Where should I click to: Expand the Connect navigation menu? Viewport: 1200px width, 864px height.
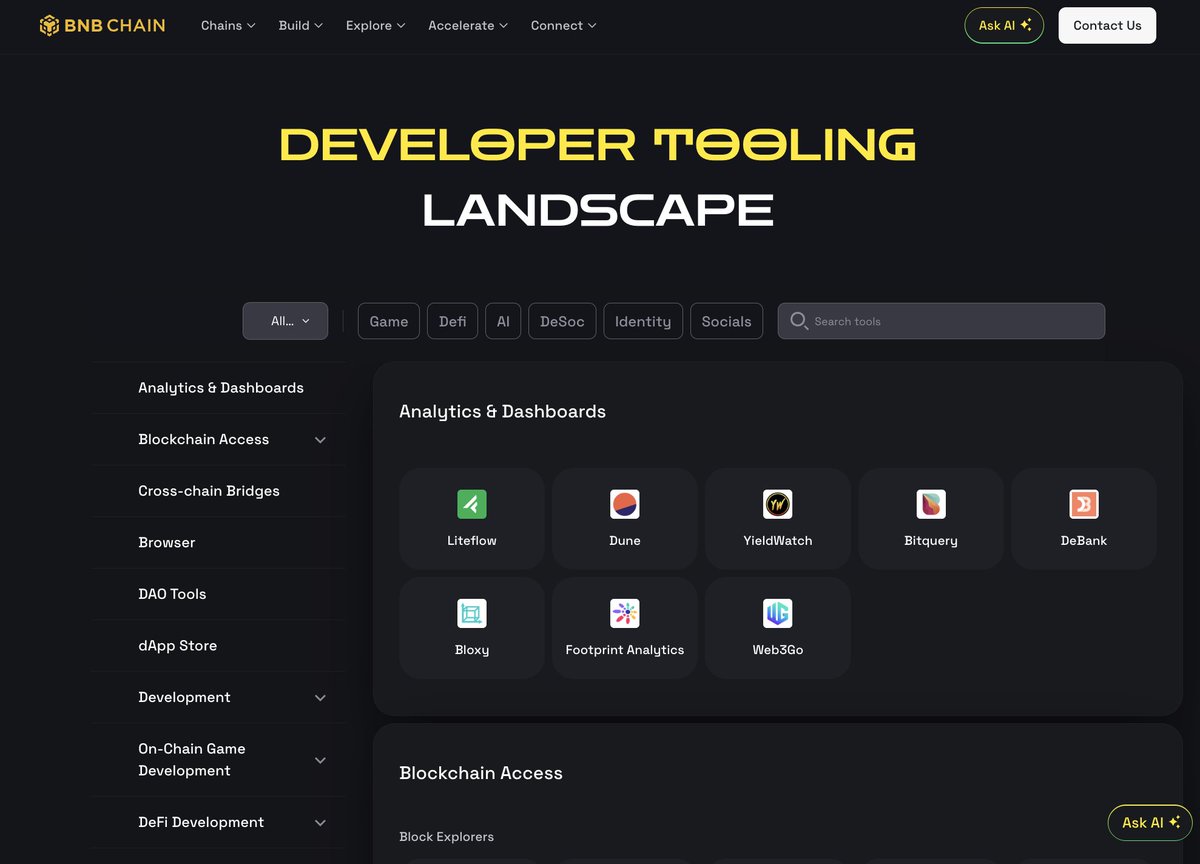coord(564,25)
